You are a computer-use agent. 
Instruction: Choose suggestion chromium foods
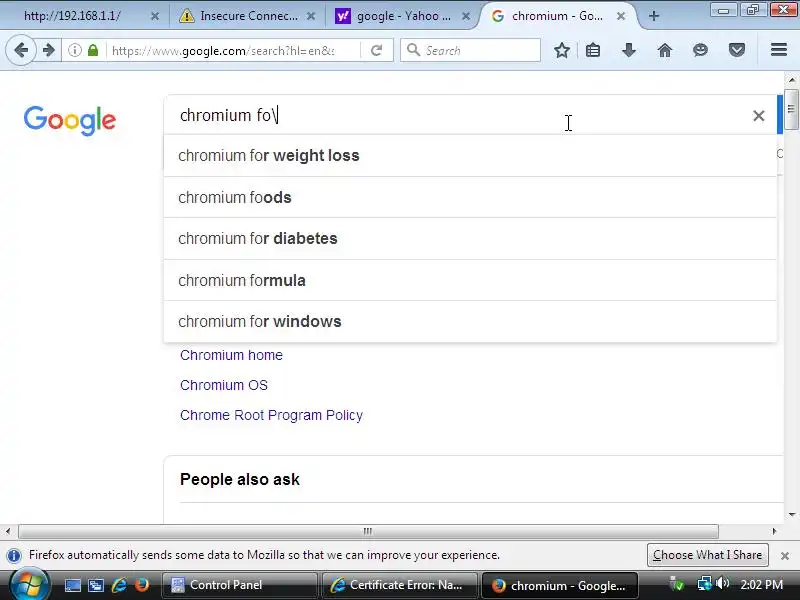pyautogui.click(x=470, y=197)
